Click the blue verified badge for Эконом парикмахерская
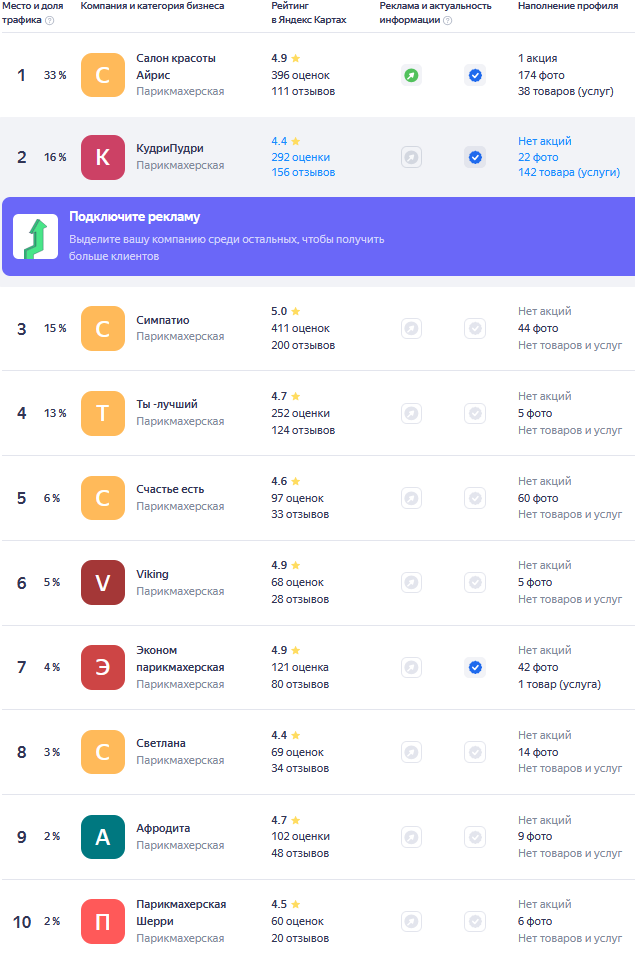 tap(475, 667)
